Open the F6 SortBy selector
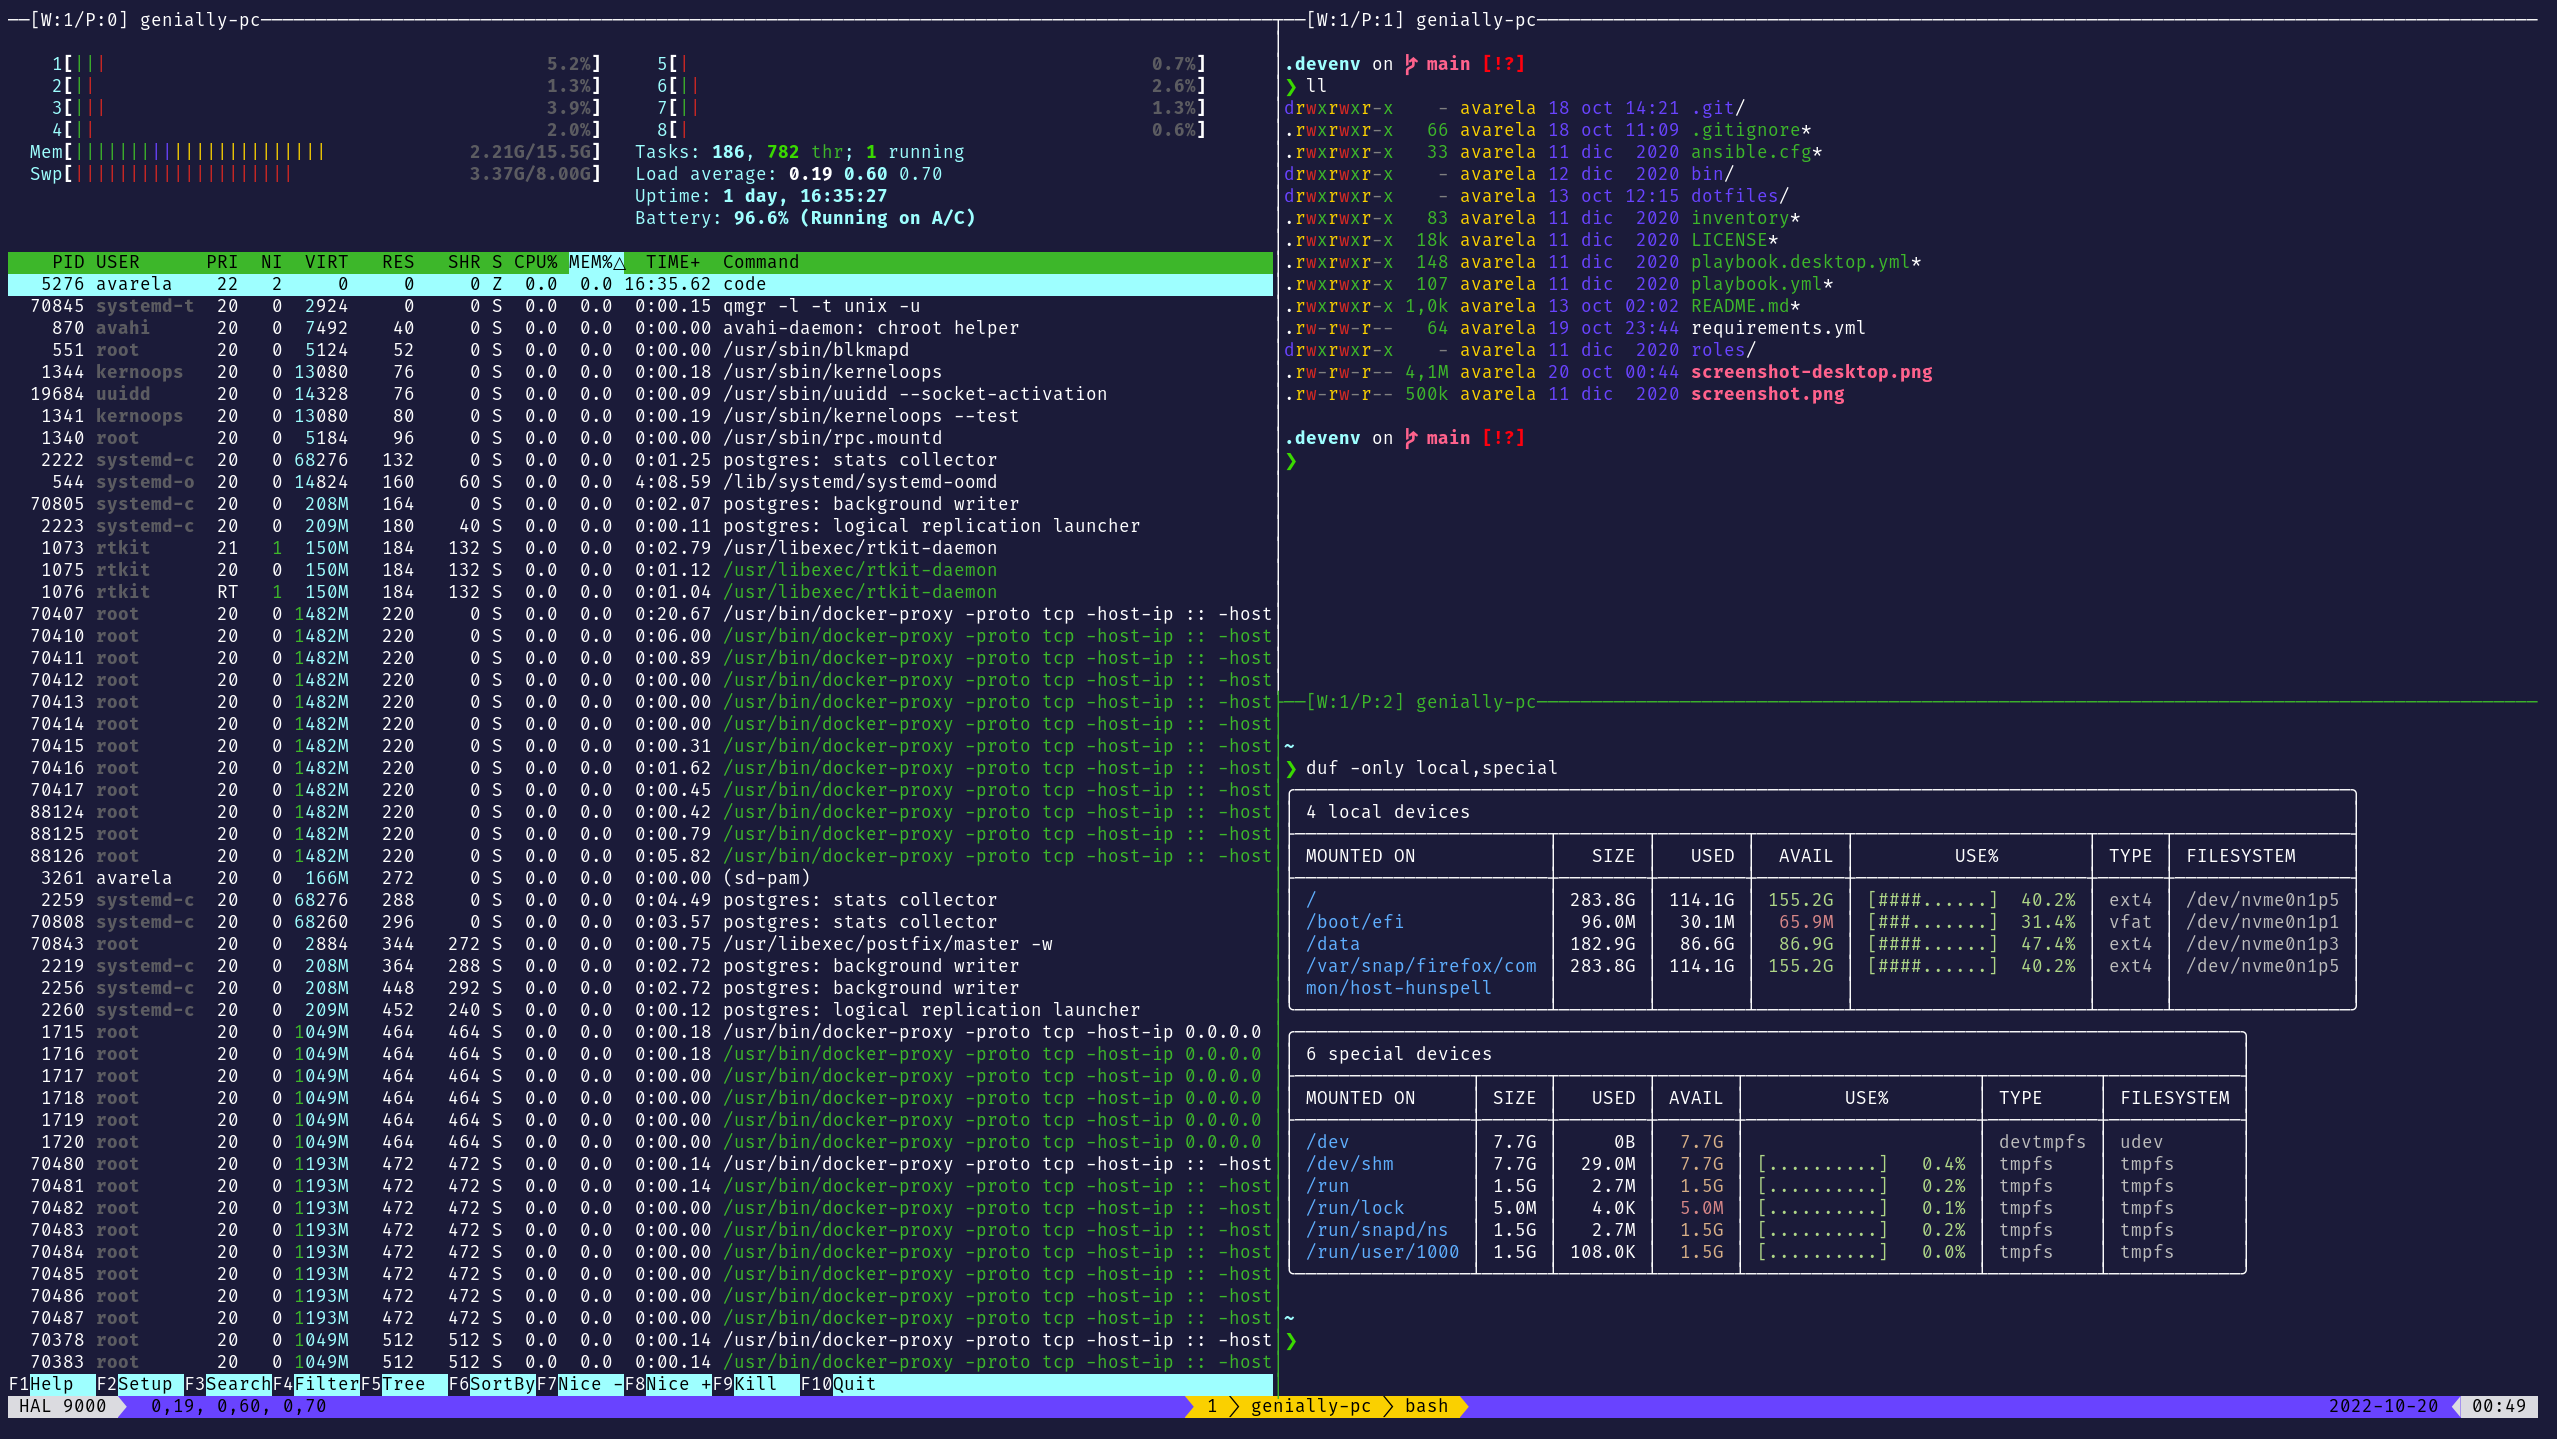The width and height of the screenshot is (2557, 1439). tap(501, 1384)
